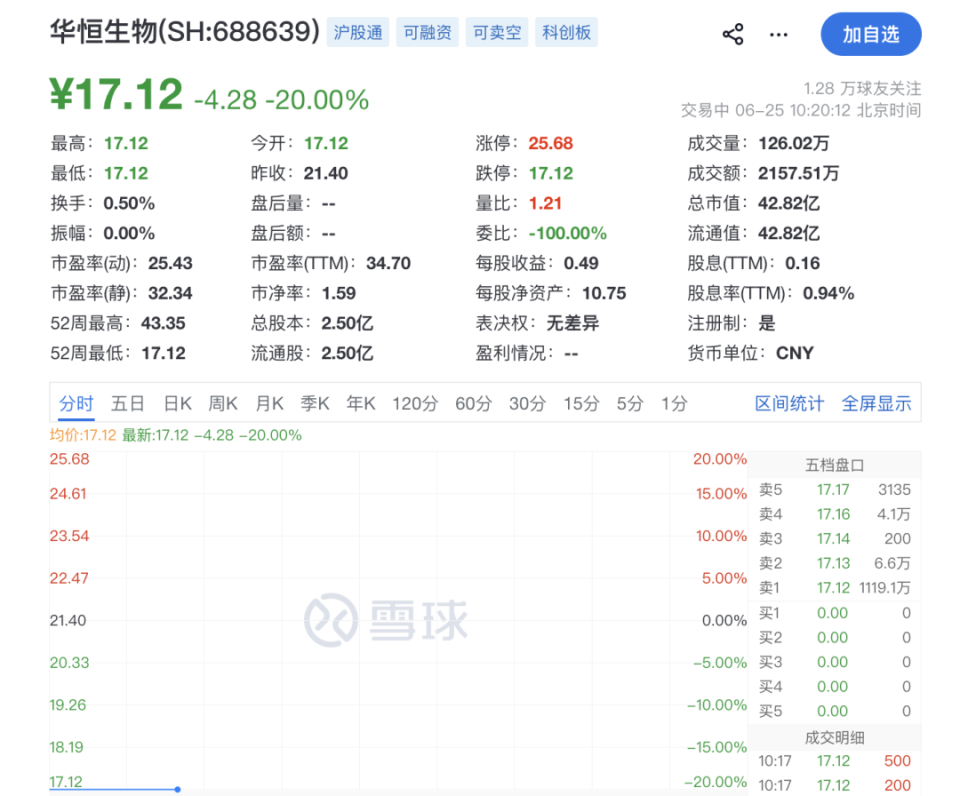Screen dimensions: 960x796
Task: Click the -10.00% percentage axis label
Action: [716, 705]
